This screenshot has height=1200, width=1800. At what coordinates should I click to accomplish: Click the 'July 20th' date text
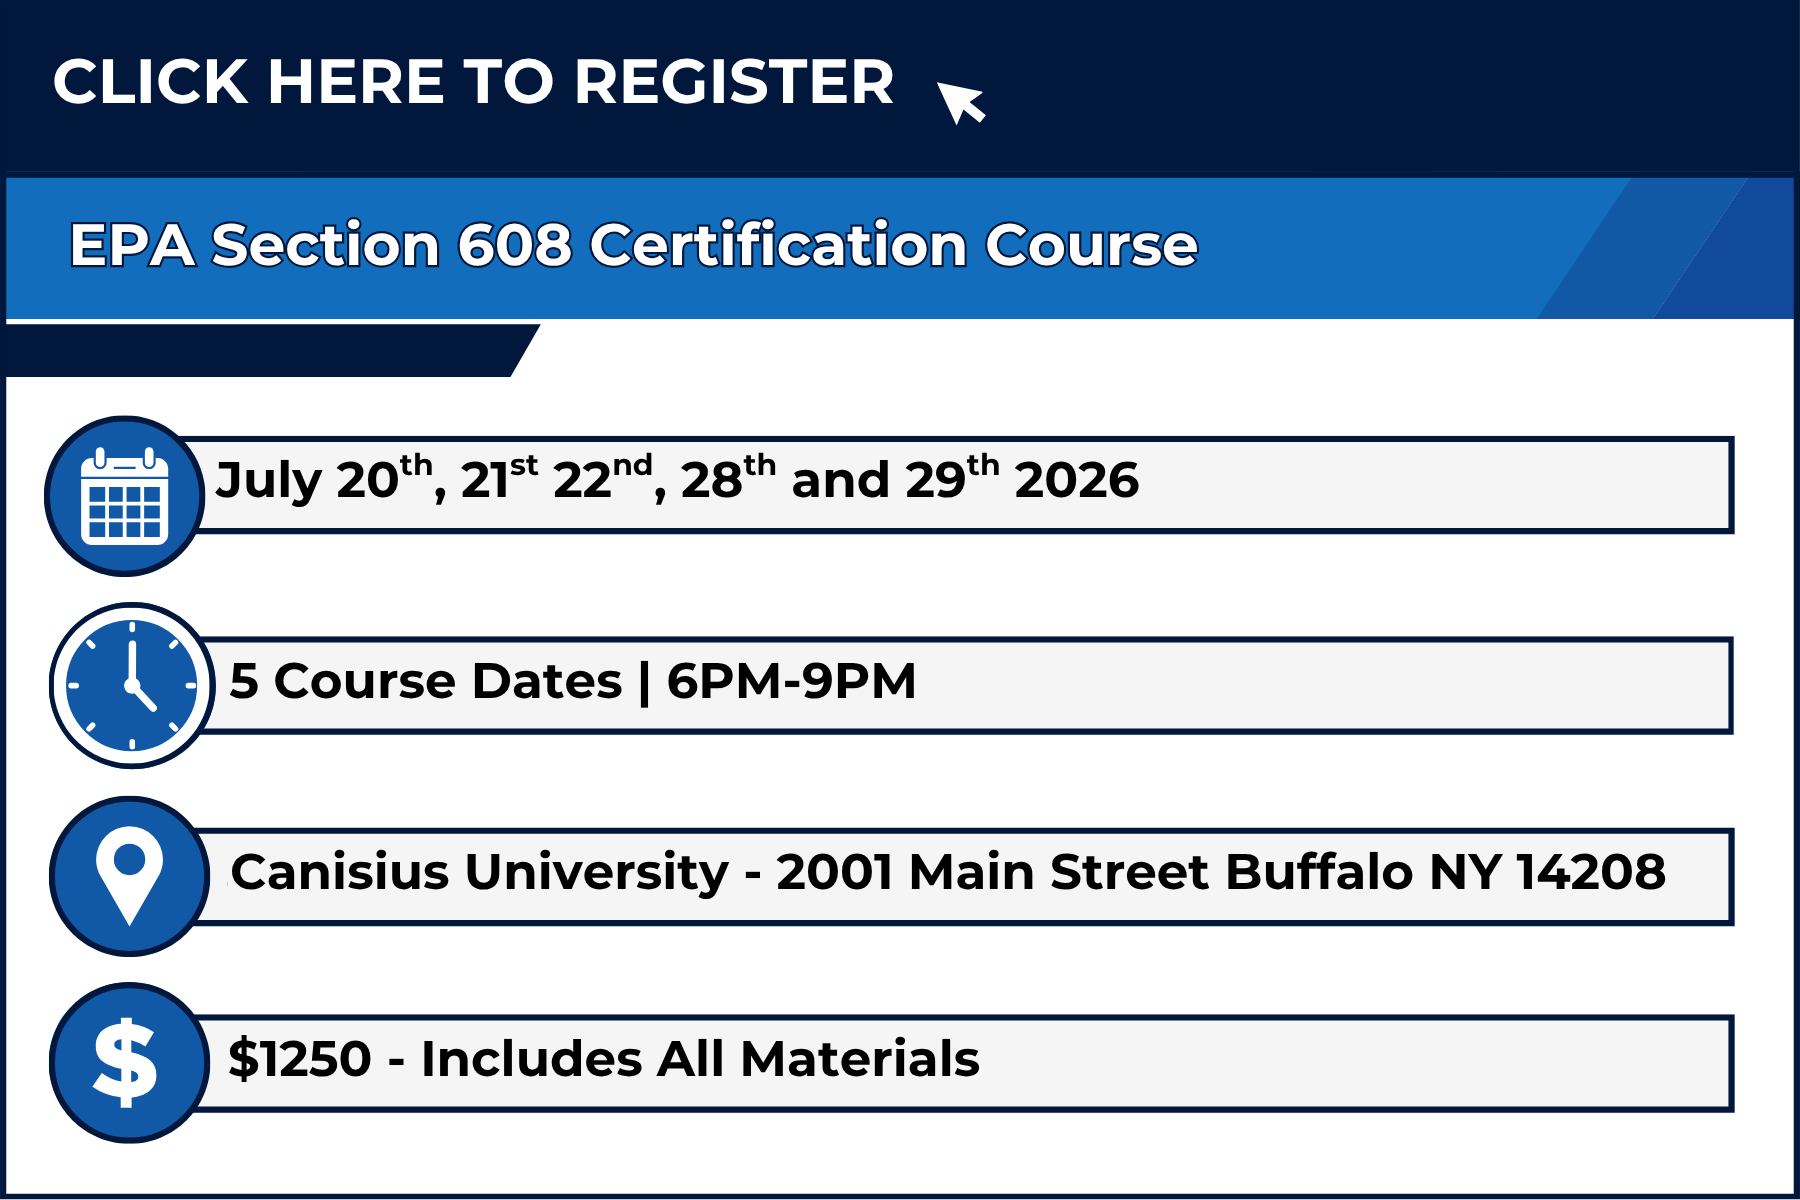pyautogui.click(x=322, y=480)
